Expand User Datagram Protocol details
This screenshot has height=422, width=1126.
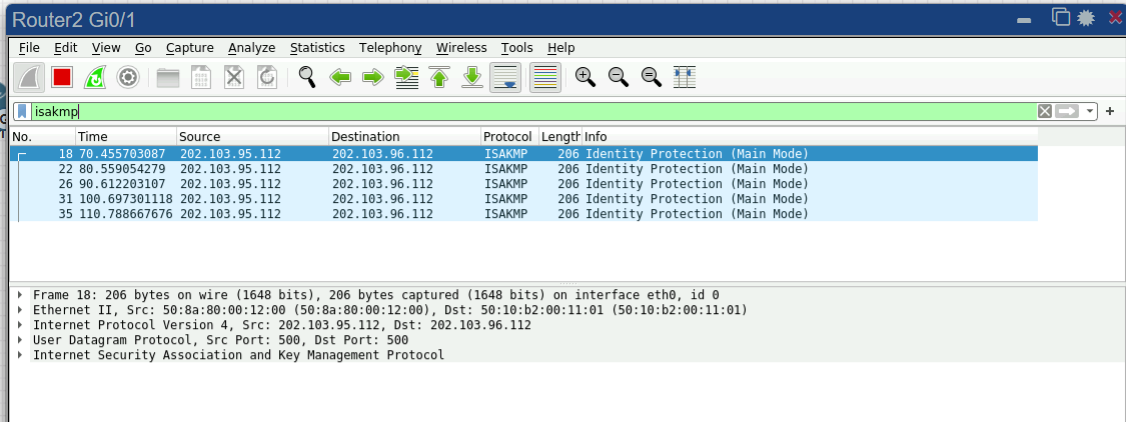coord(19,340)
